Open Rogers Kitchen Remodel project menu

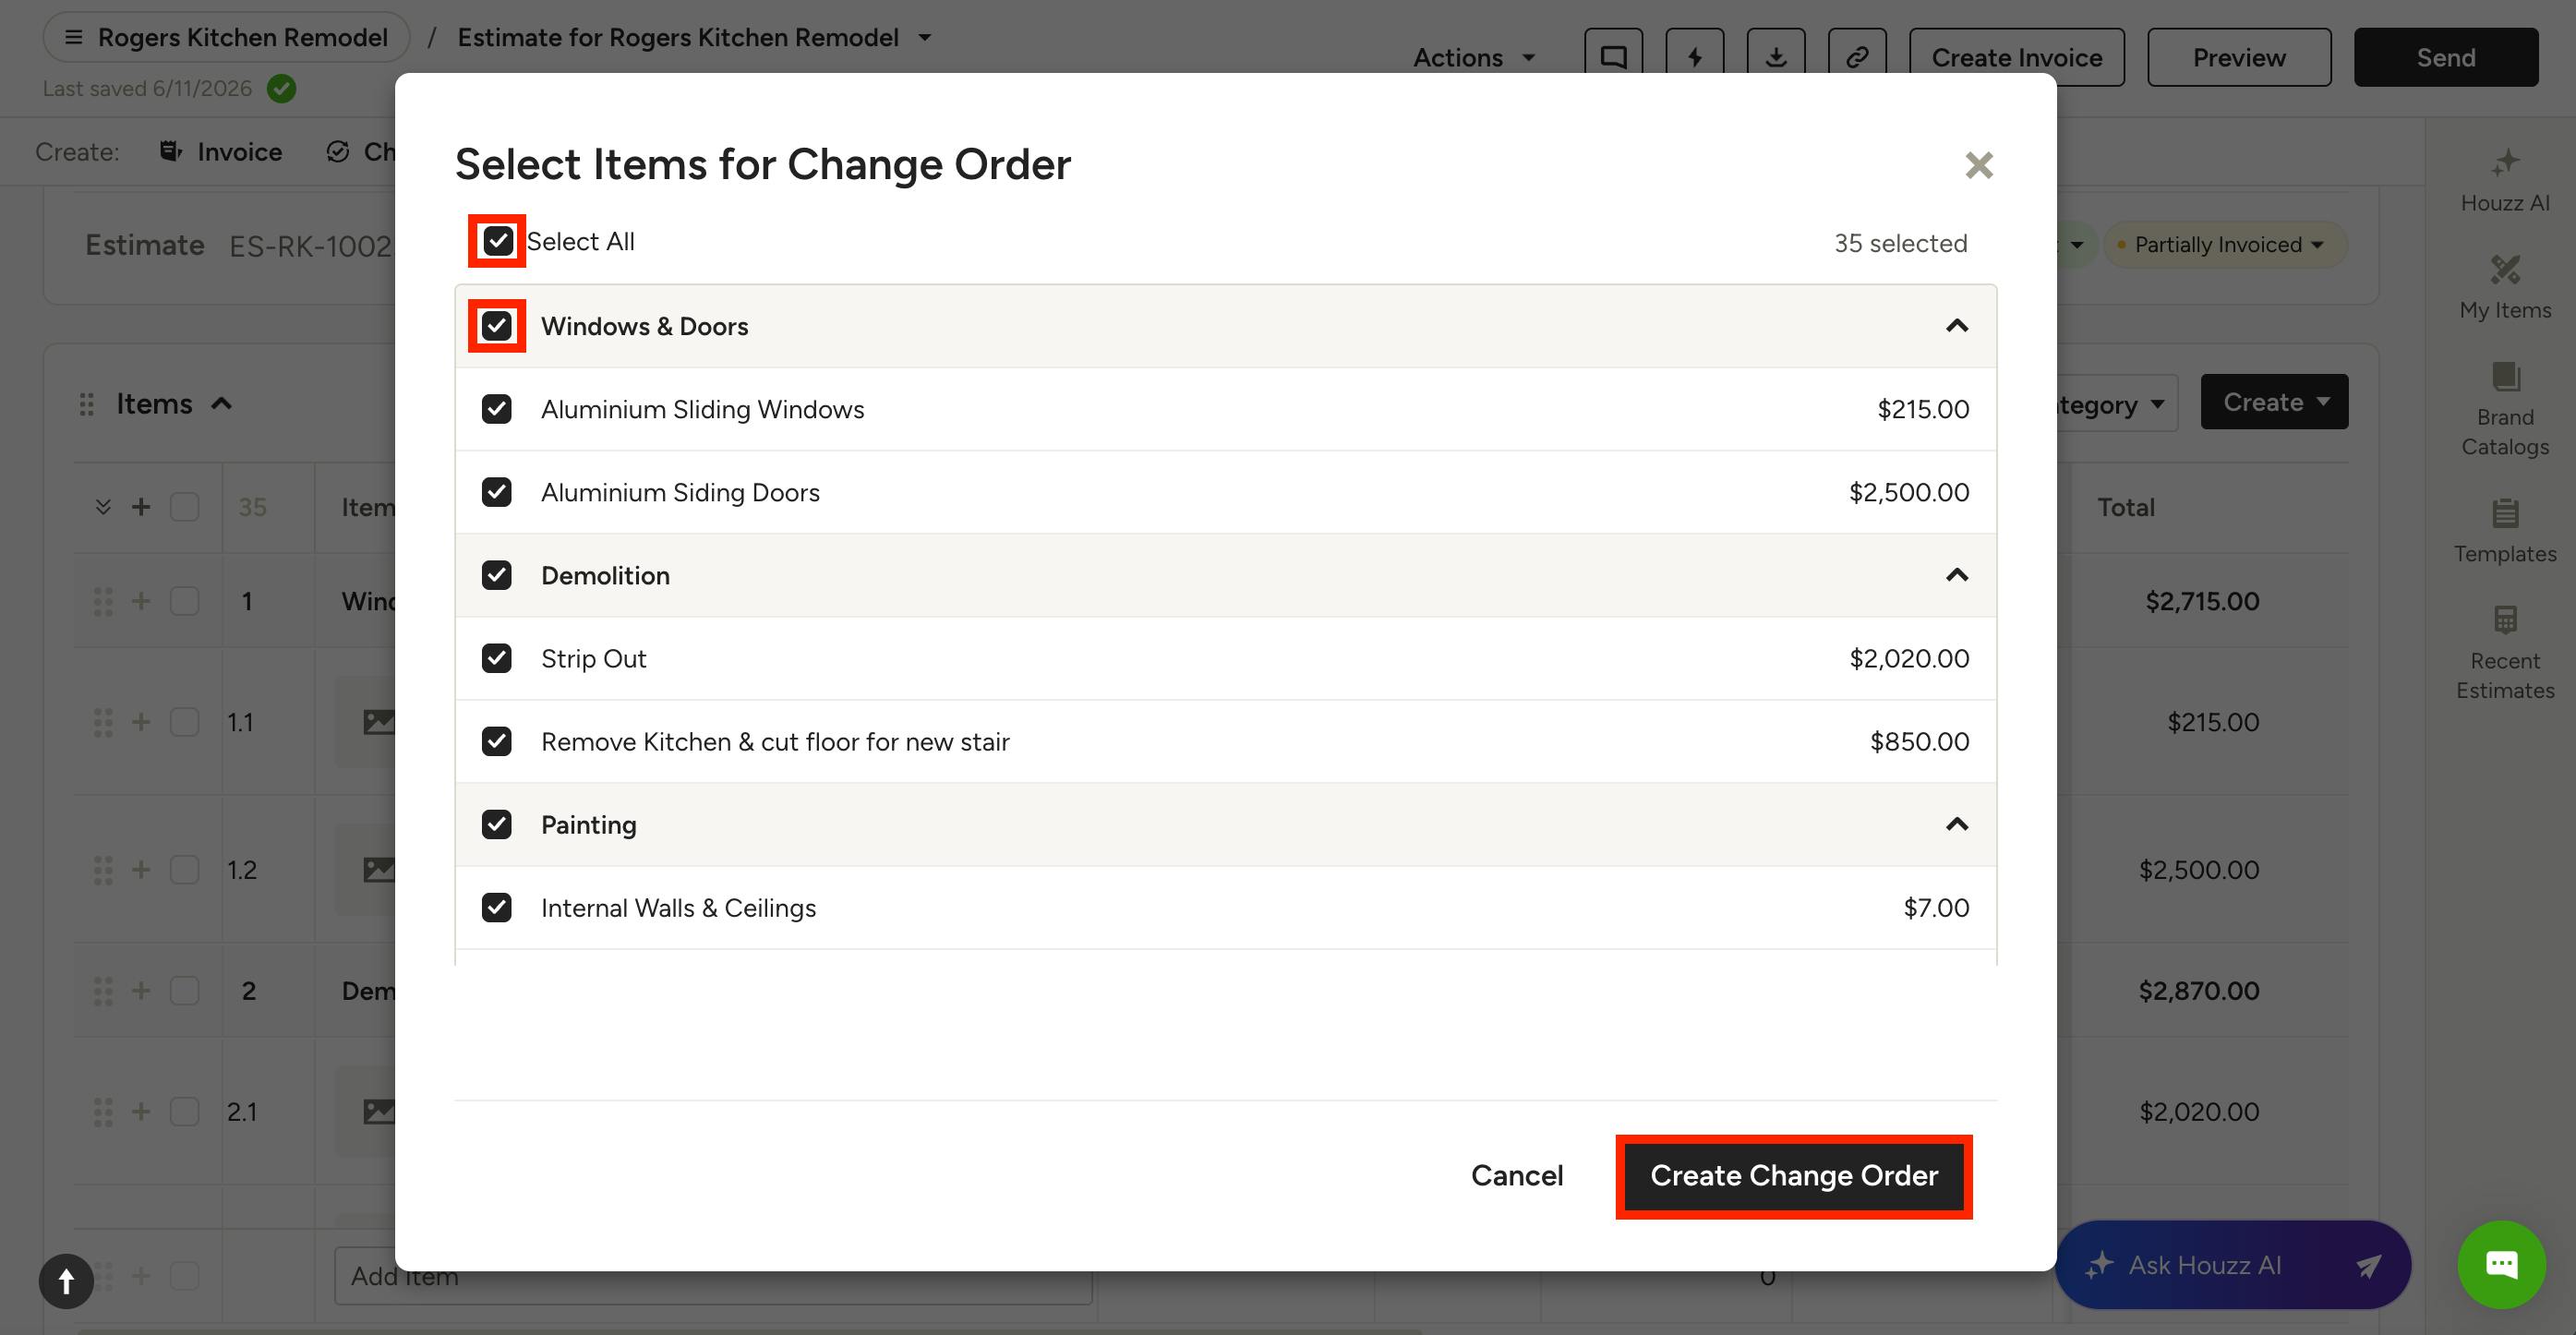[x=226, y=37]
